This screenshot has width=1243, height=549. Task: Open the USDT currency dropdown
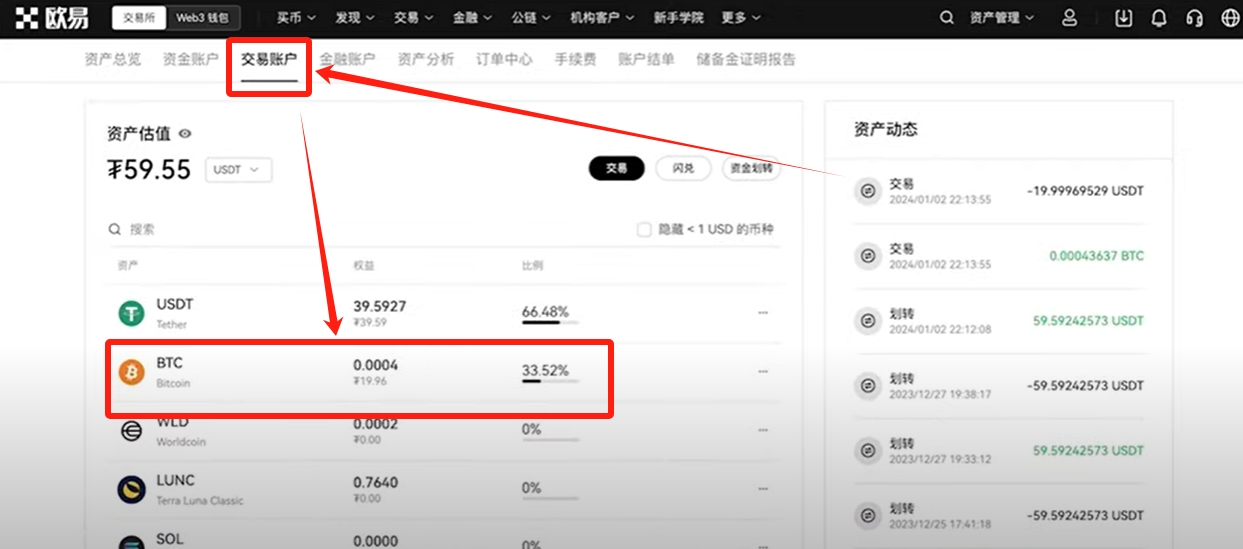click(238, 170)
